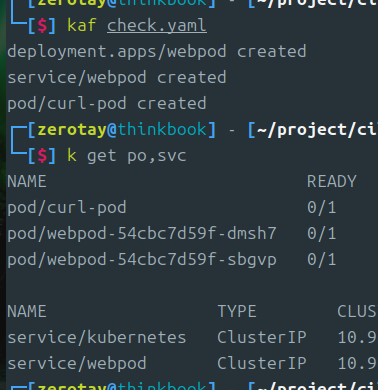
Task: Select line 'pod/curl-pod created'
Action: click(x=107, y=104)
